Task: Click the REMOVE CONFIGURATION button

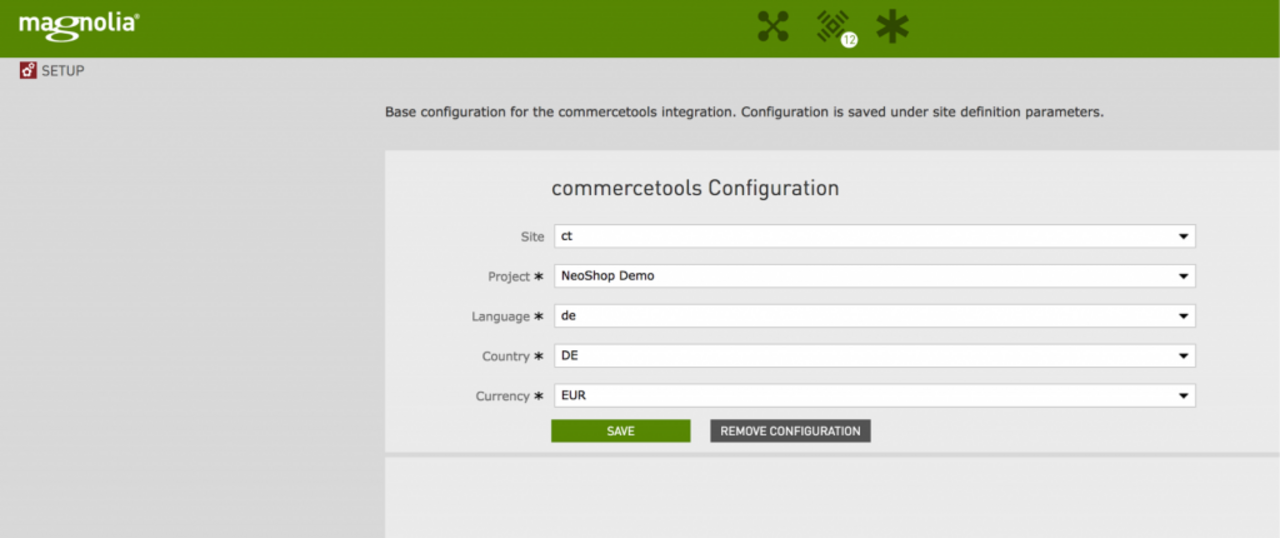Action: click(790, 431)
